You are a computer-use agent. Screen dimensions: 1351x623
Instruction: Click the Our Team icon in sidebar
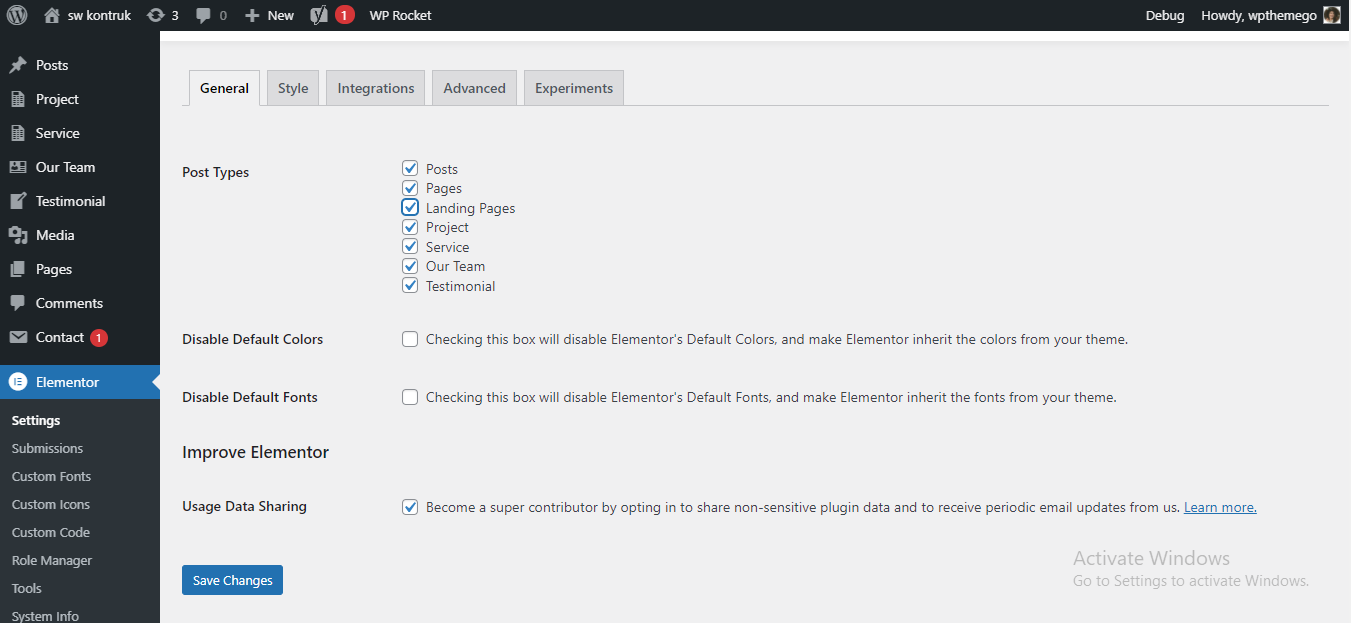point(18,167)
